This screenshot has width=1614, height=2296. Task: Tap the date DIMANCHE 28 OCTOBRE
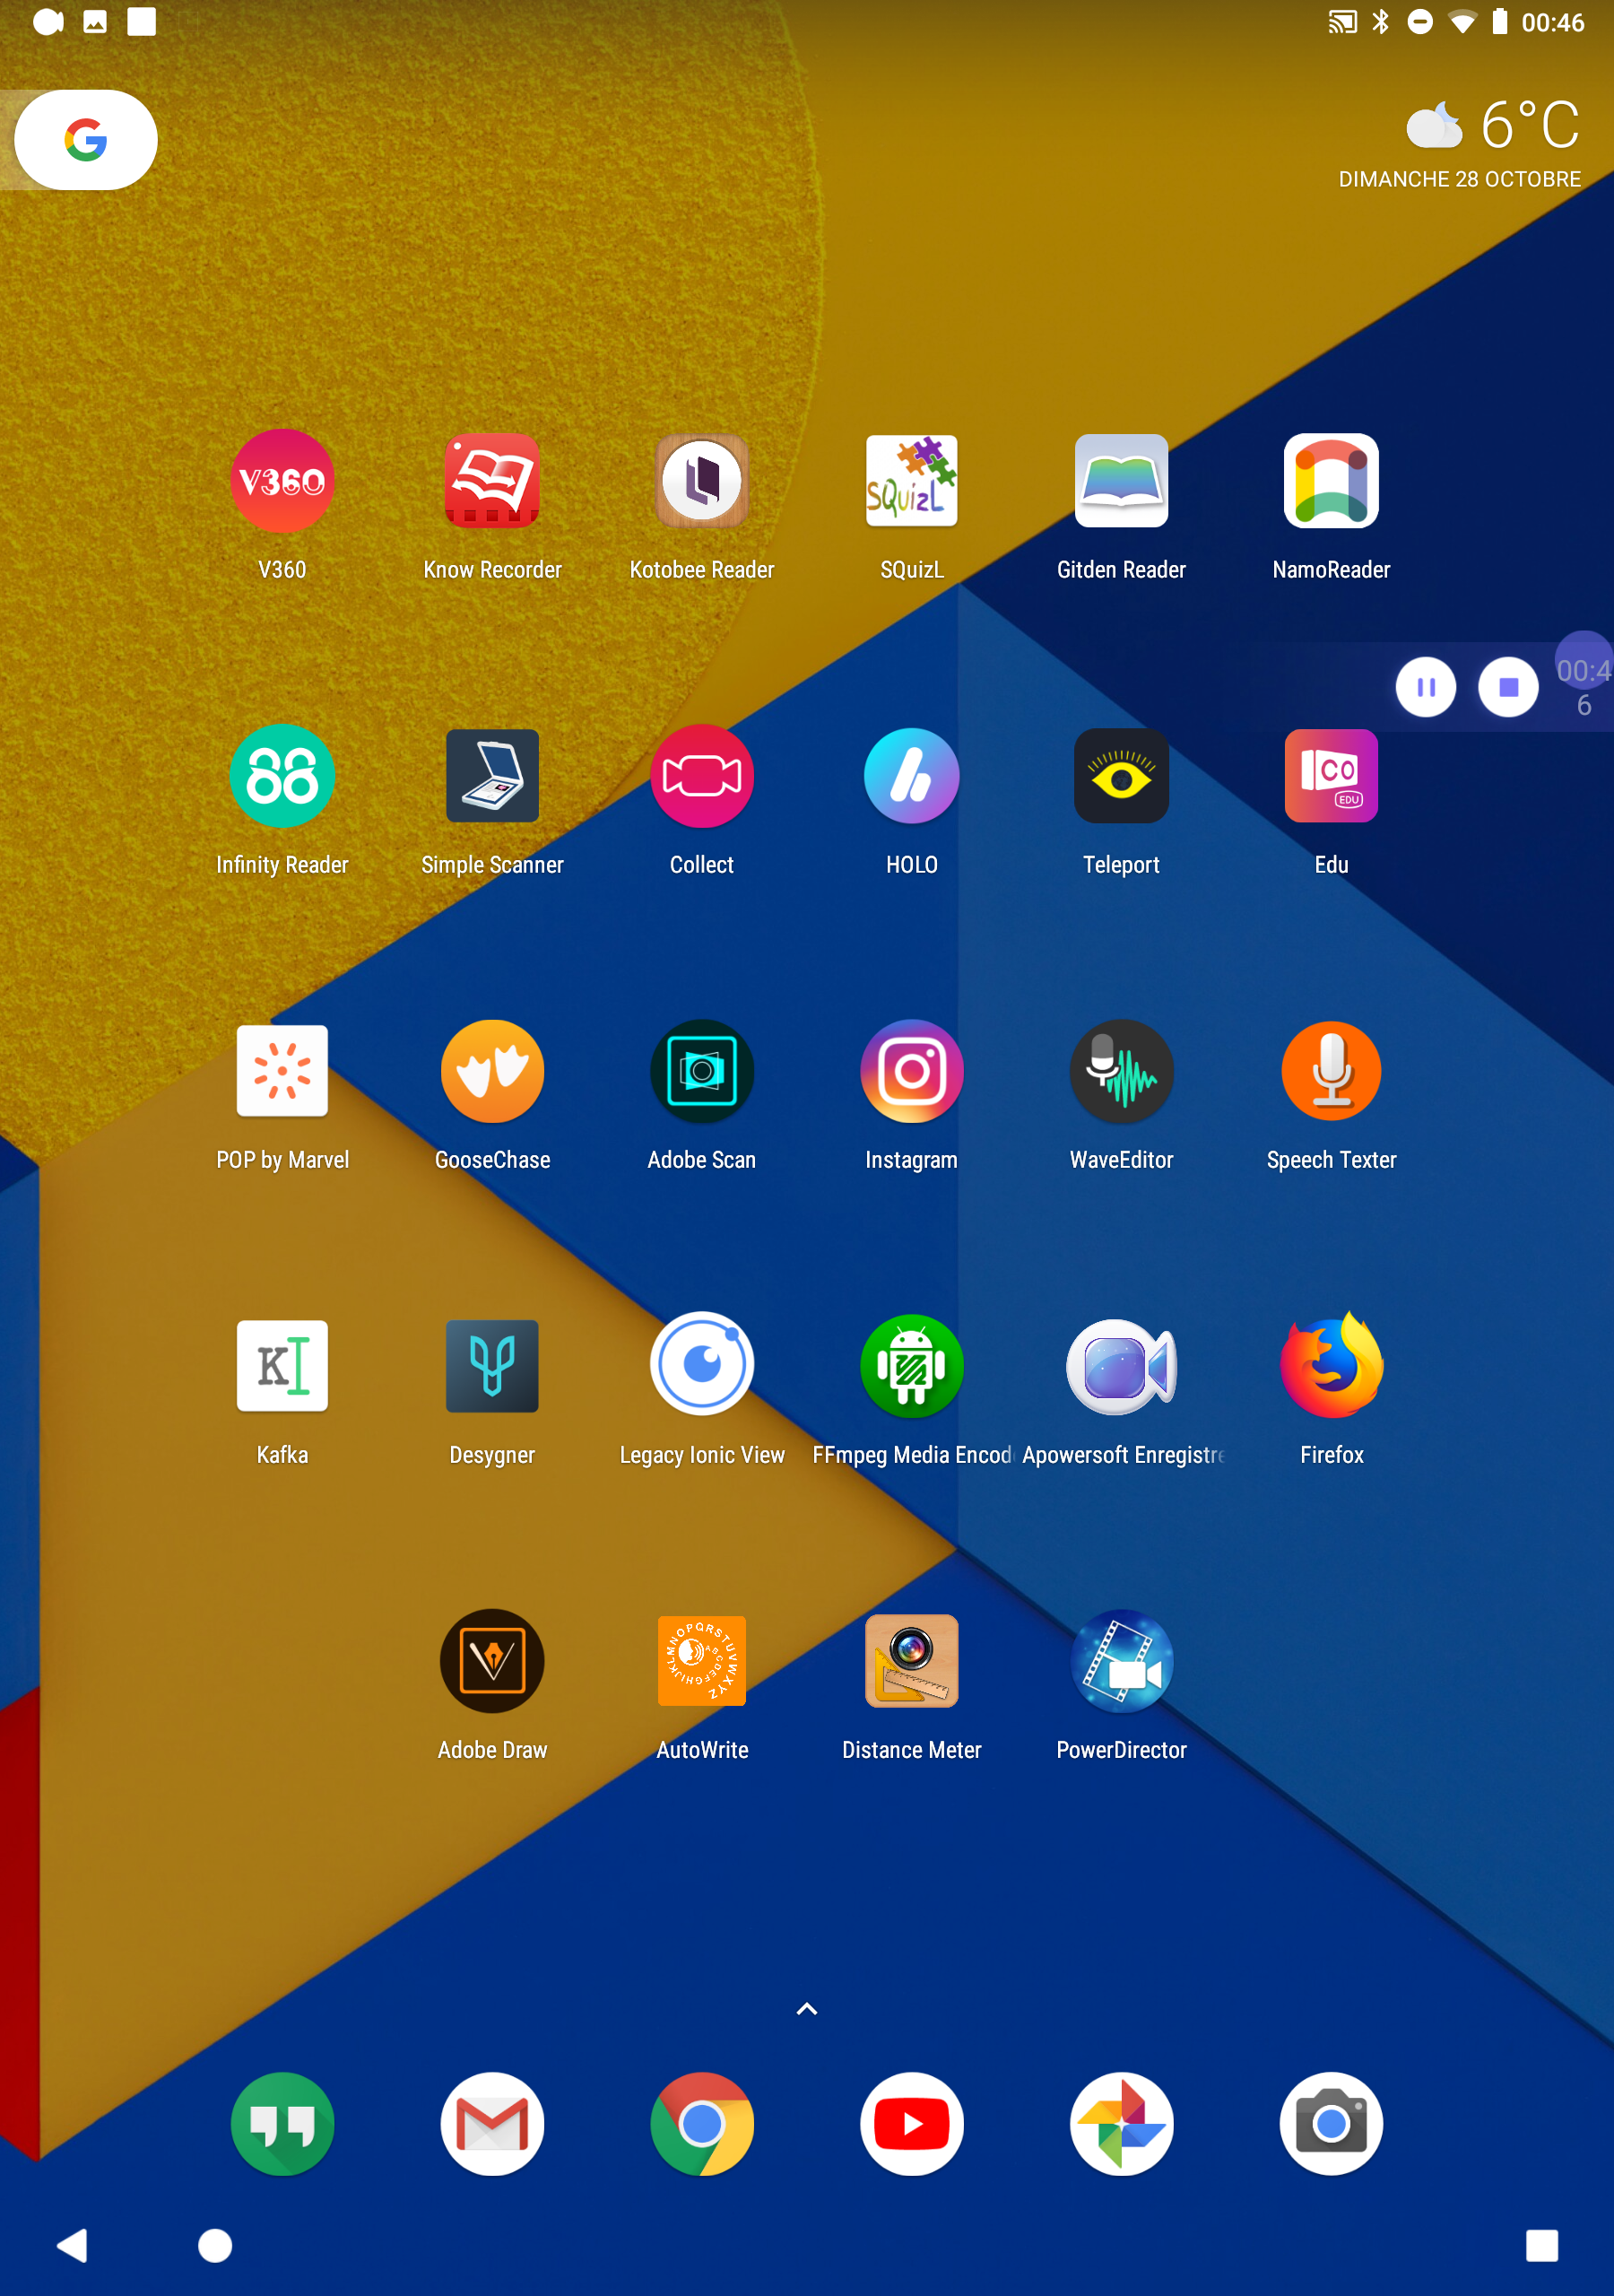[x=1460, y=179]
